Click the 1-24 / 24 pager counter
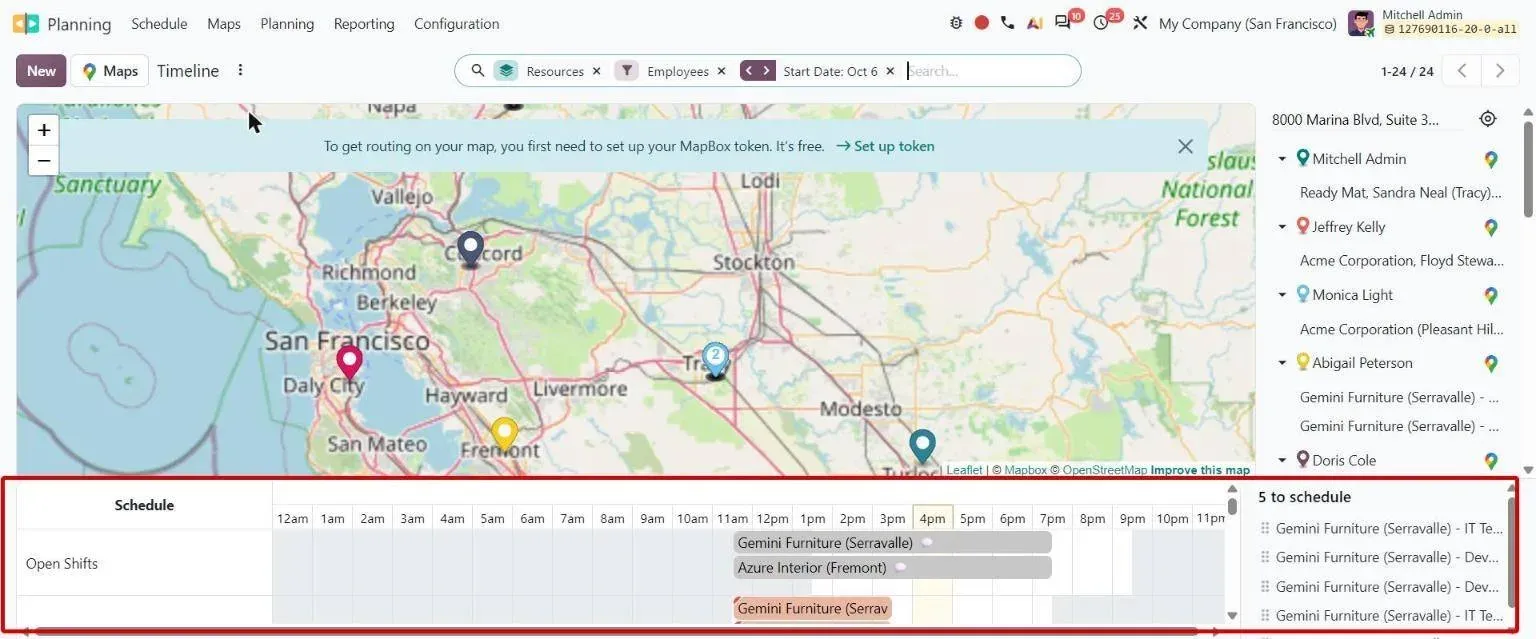 [x=1407, y=71]
